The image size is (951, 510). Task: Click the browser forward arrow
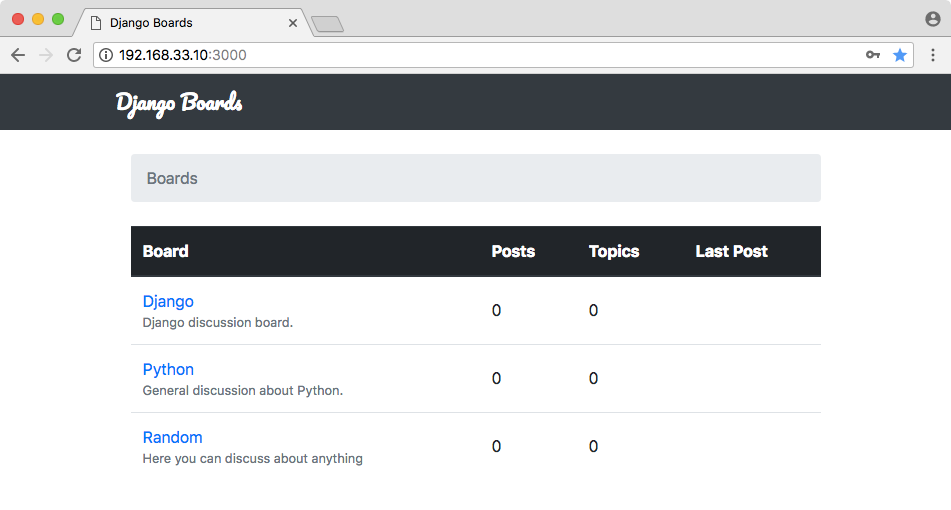(x=45, y=55)
